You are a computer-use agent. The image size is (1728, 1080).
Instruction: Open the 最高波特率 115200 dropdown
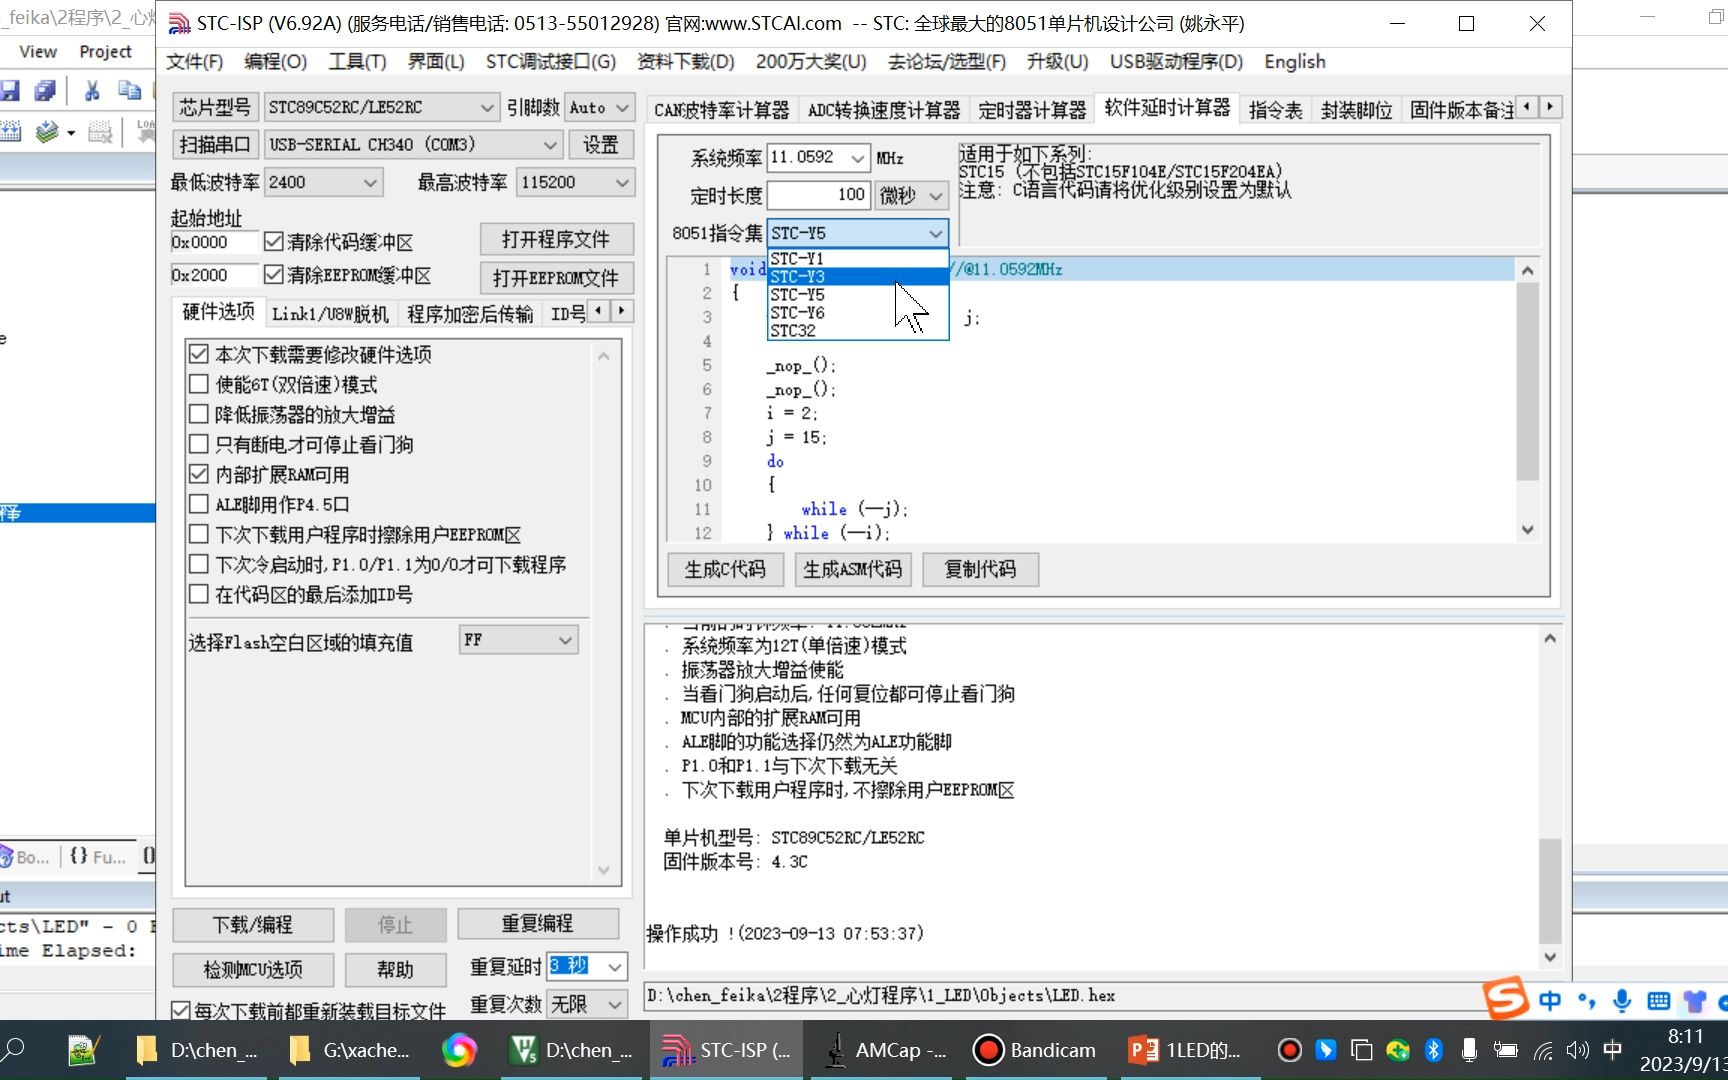pyautogui.click(x=575, y=182)
